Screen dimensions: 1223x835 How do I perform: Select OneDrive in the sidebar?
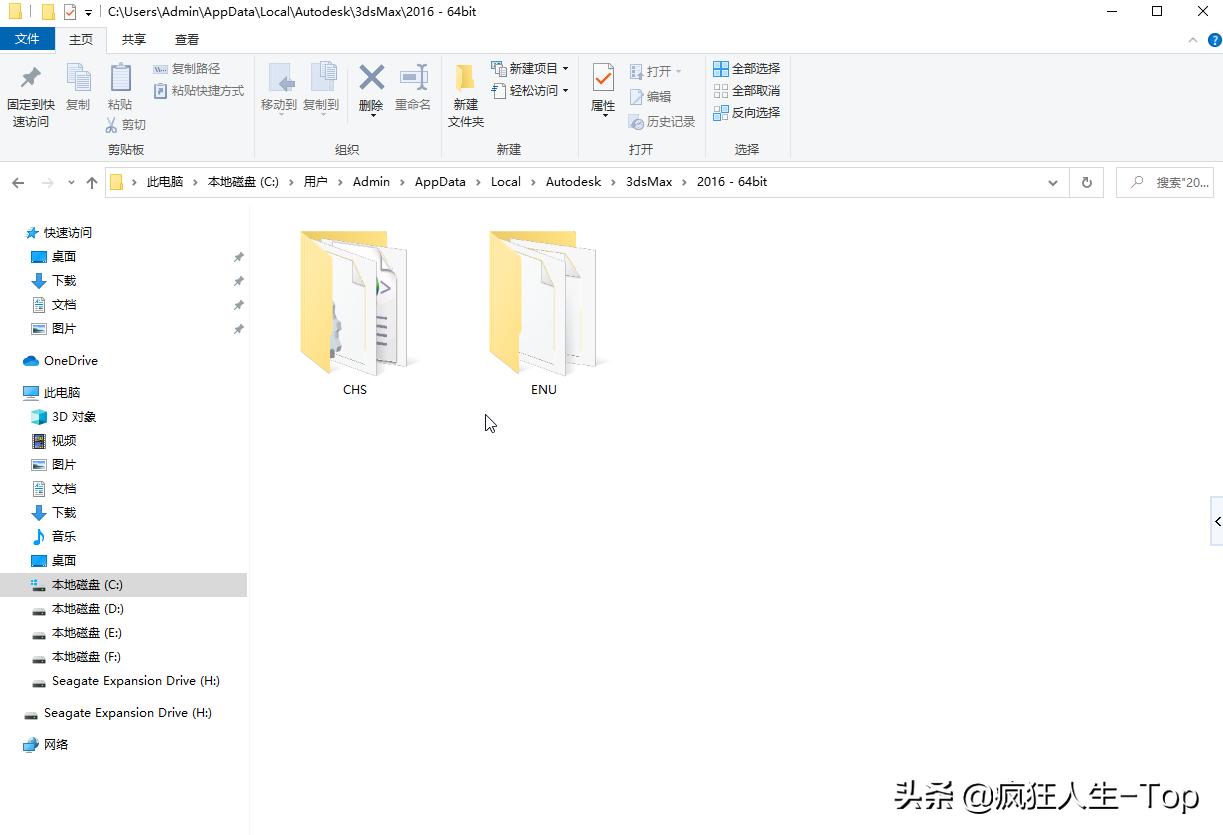click(71, 360)
